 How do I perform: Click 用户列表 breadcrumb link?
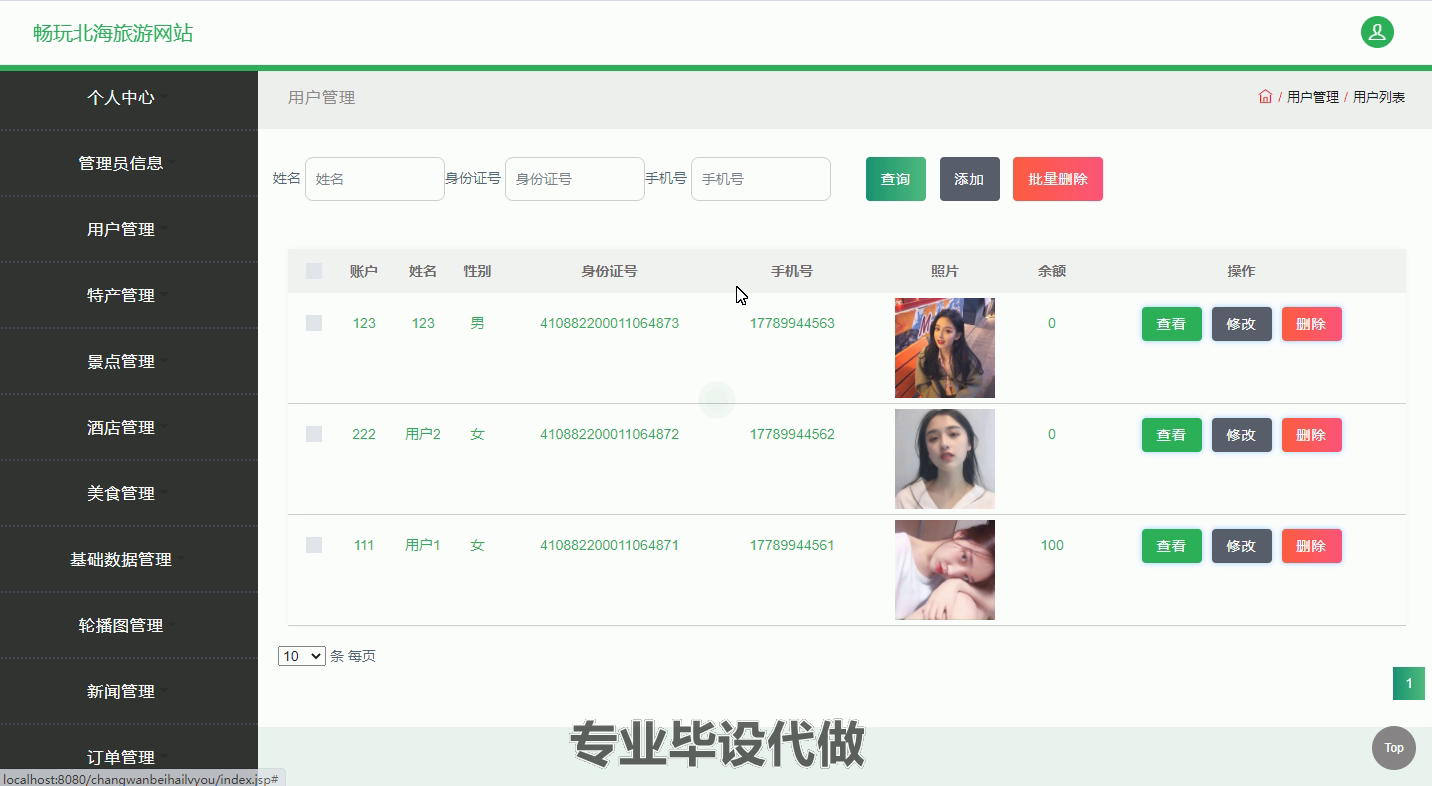coord(1379,97)
